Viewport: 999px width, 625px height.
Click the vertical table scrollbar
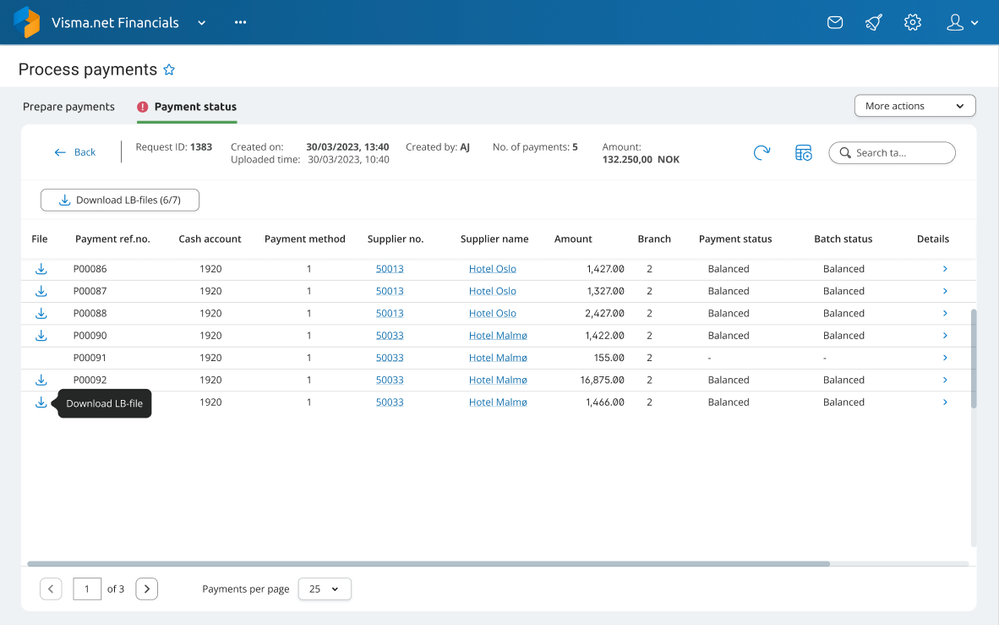pos(974,359)
